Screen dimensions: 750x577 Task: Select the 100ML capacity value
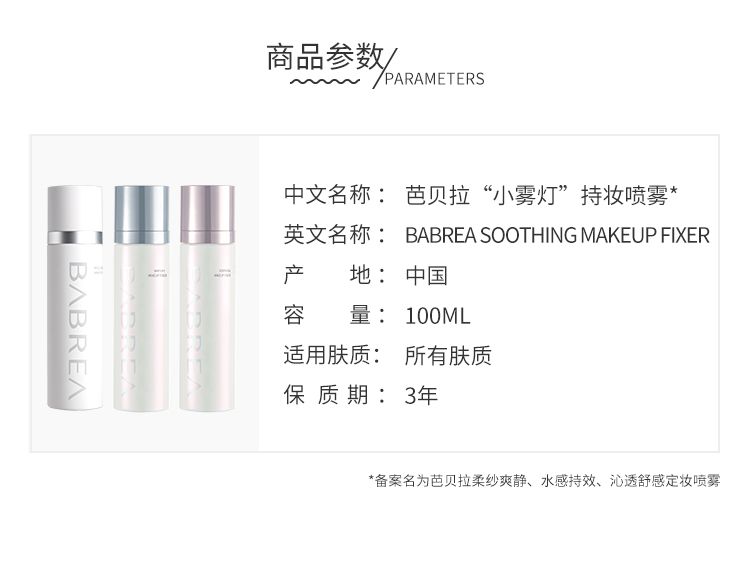pyautogui.click(x=438, y=316)
